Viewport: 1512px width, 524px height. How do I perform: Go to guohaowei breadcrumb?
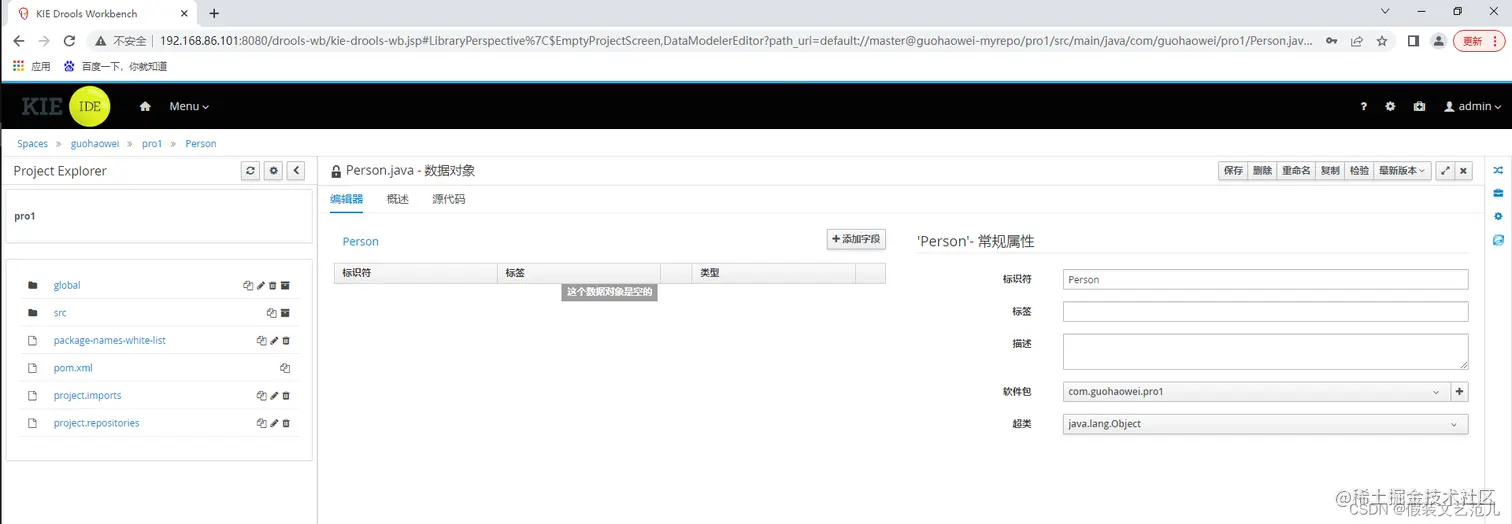95,144
